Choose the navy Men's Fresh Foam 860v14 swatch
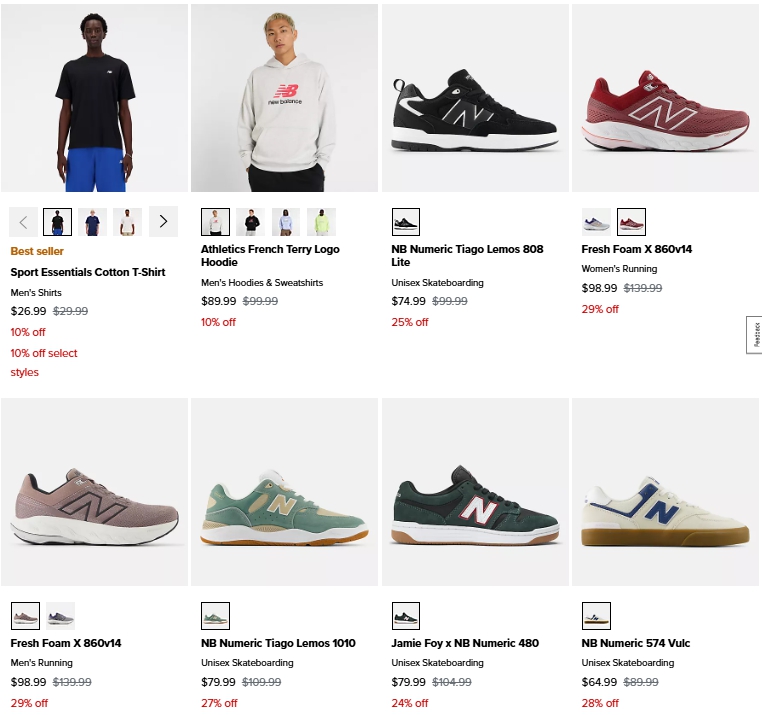Image resolution: width=762 pixels, height=715 pixels. [60, 616]
